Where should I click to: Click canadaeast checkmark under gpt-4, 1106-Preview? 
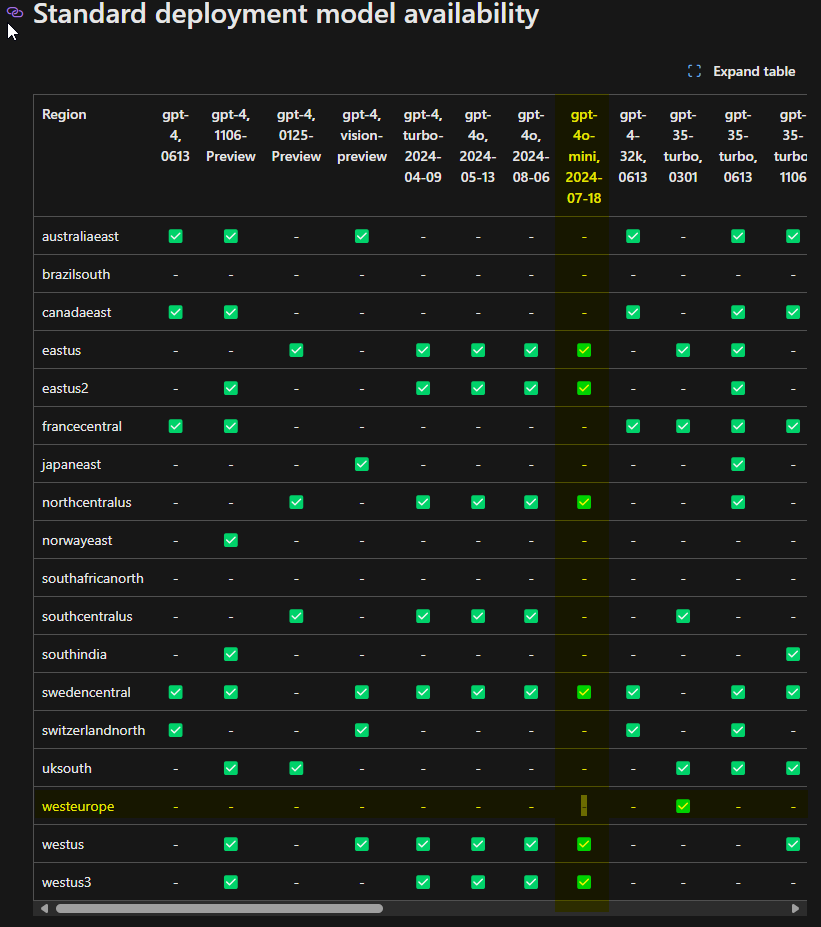click(231, 312)
